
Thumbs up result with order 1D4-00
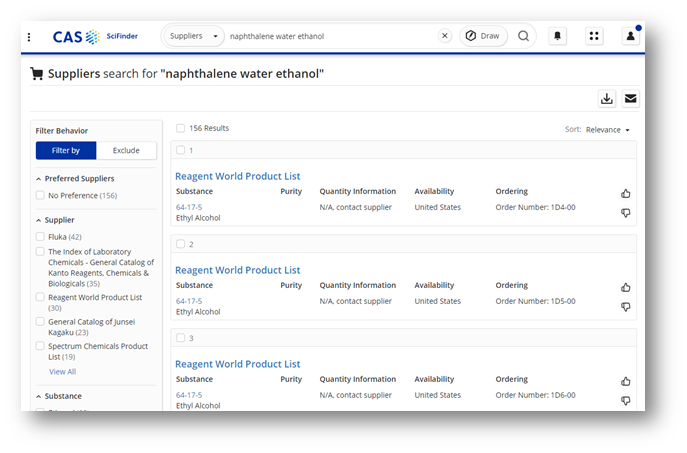(x=626, y=193)
